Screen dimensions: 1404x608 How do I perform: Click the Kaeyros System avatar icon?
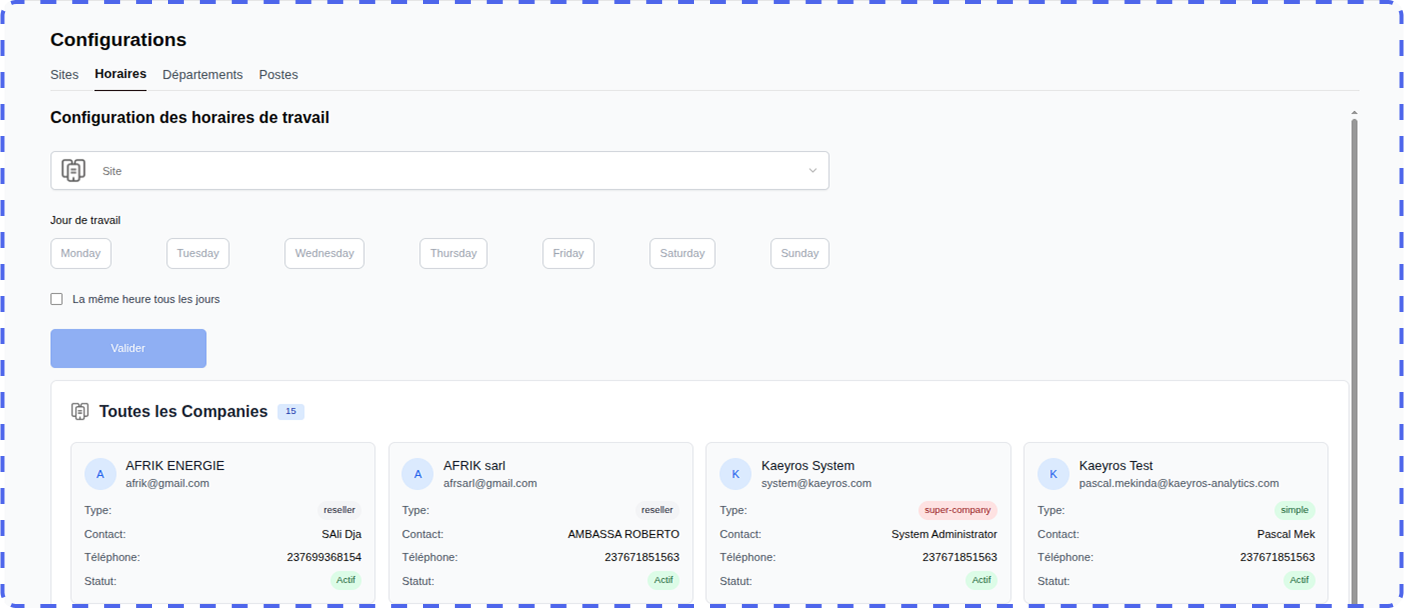(736, 474)
